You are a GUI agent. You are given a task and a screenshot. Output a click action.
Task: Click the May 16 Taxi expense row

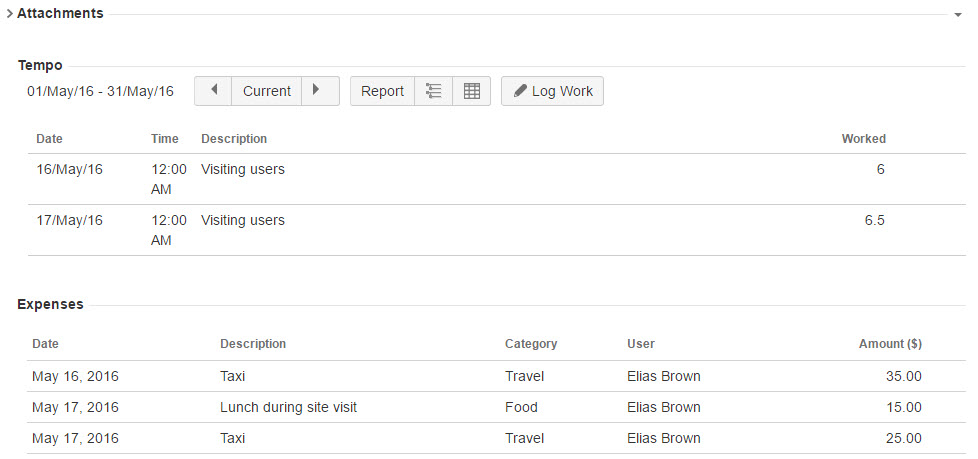pyautogui.click(x=232, y=377)
